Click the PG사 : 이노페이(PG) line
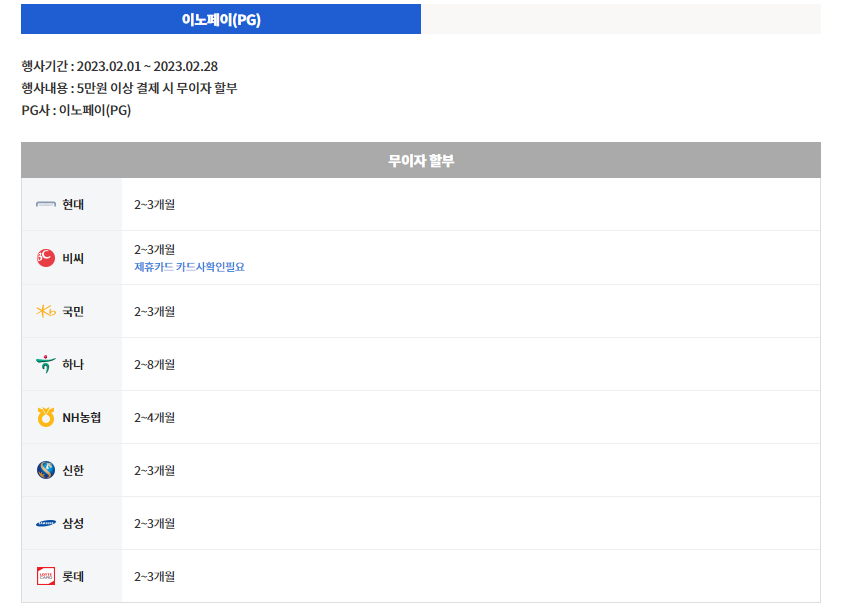The height and width of the screenshot is (612, 843). point(76,110)
